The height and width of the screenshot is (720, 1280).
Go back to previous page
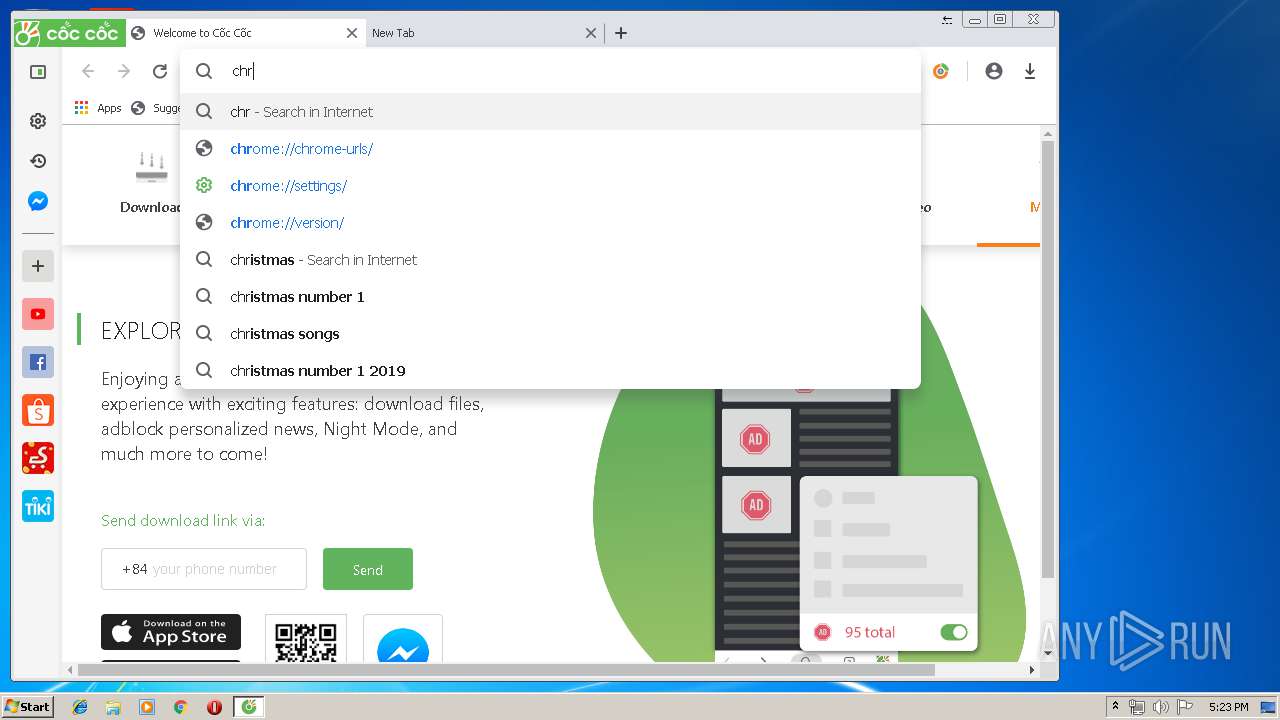coord(88,71)
